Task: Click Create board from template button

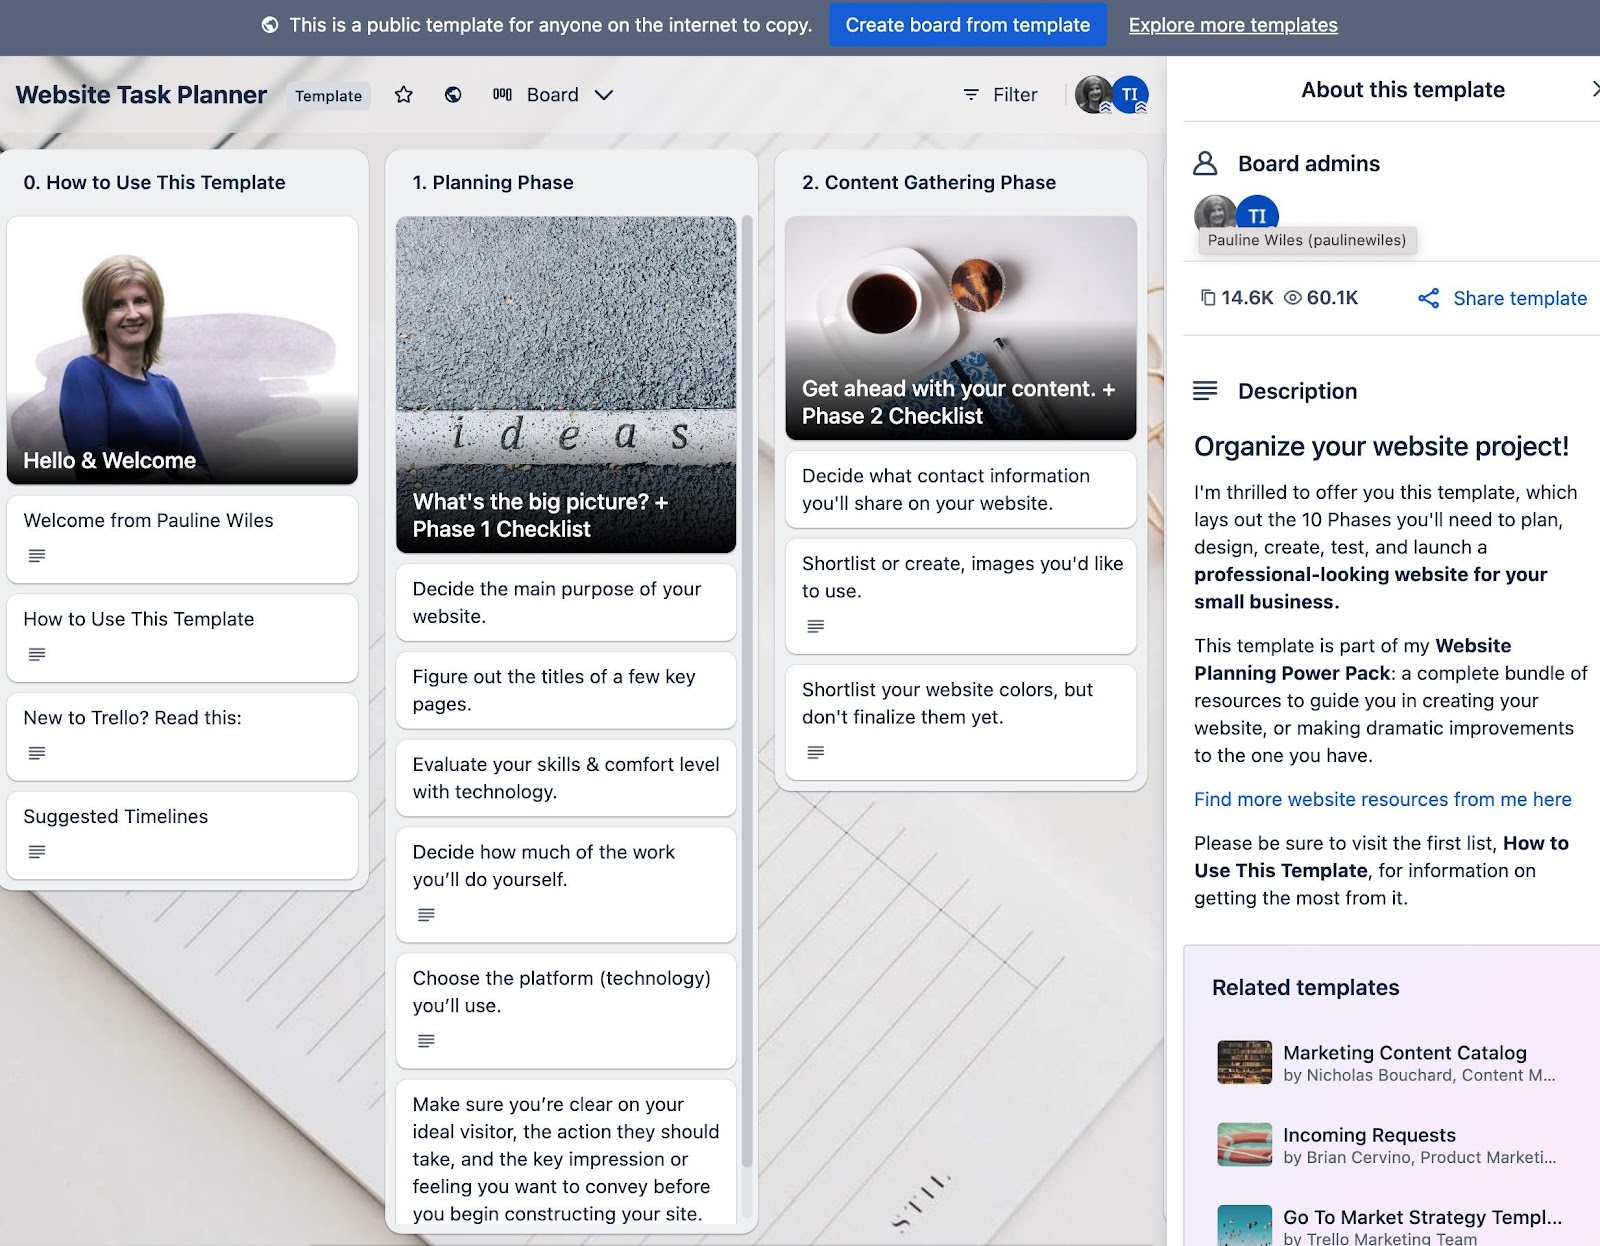Action: pos(967,25)
